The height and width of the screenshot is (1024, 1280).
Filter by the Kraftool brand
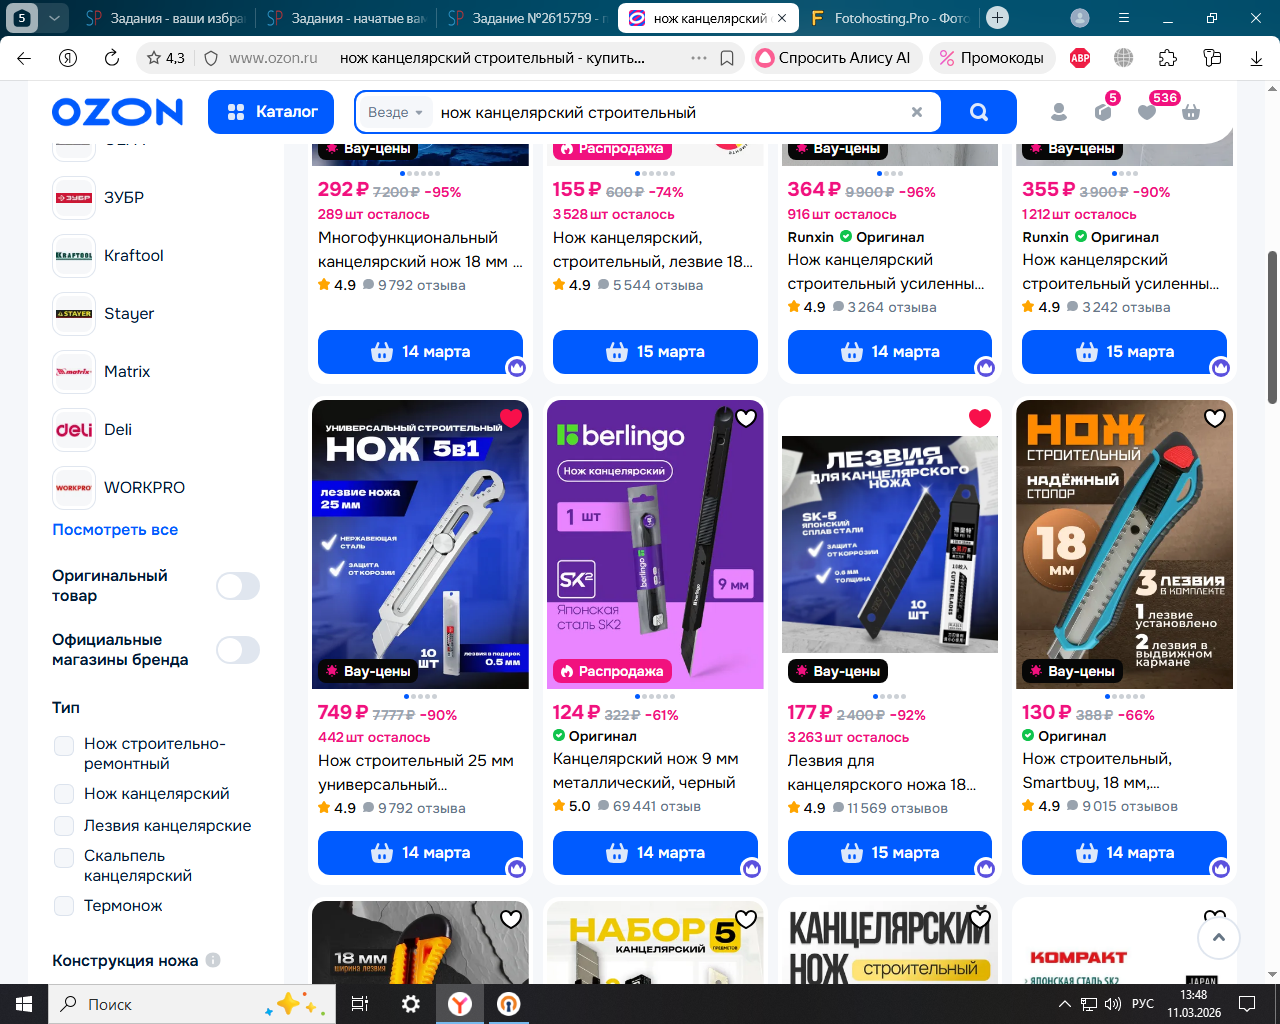[x=108, y=256]
